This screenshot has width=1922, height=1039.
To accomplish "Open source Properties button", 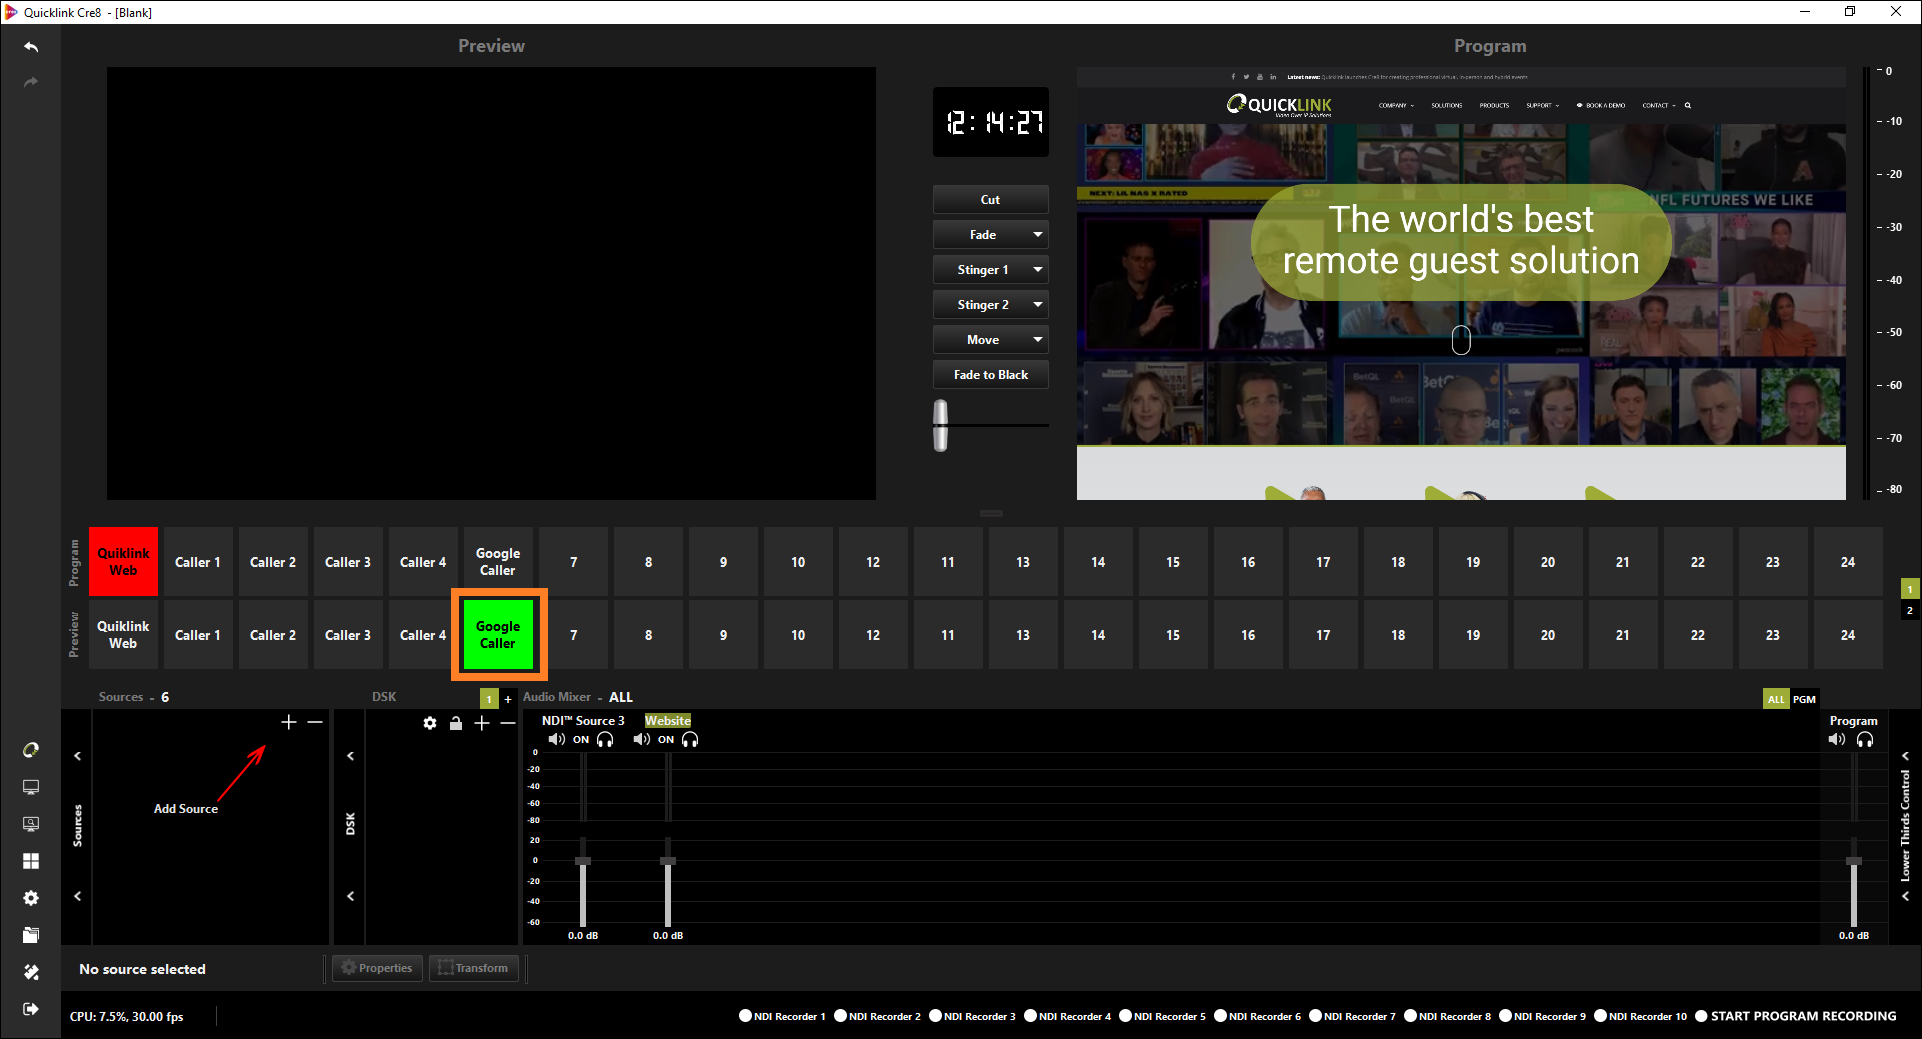I will [377, 968].
